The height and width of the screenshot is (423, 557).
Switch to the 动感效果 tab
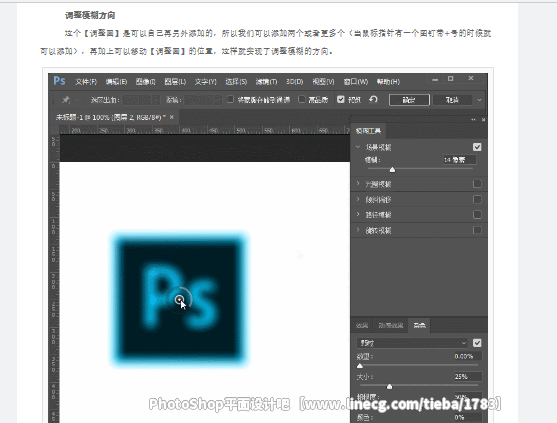coord(390,325)
